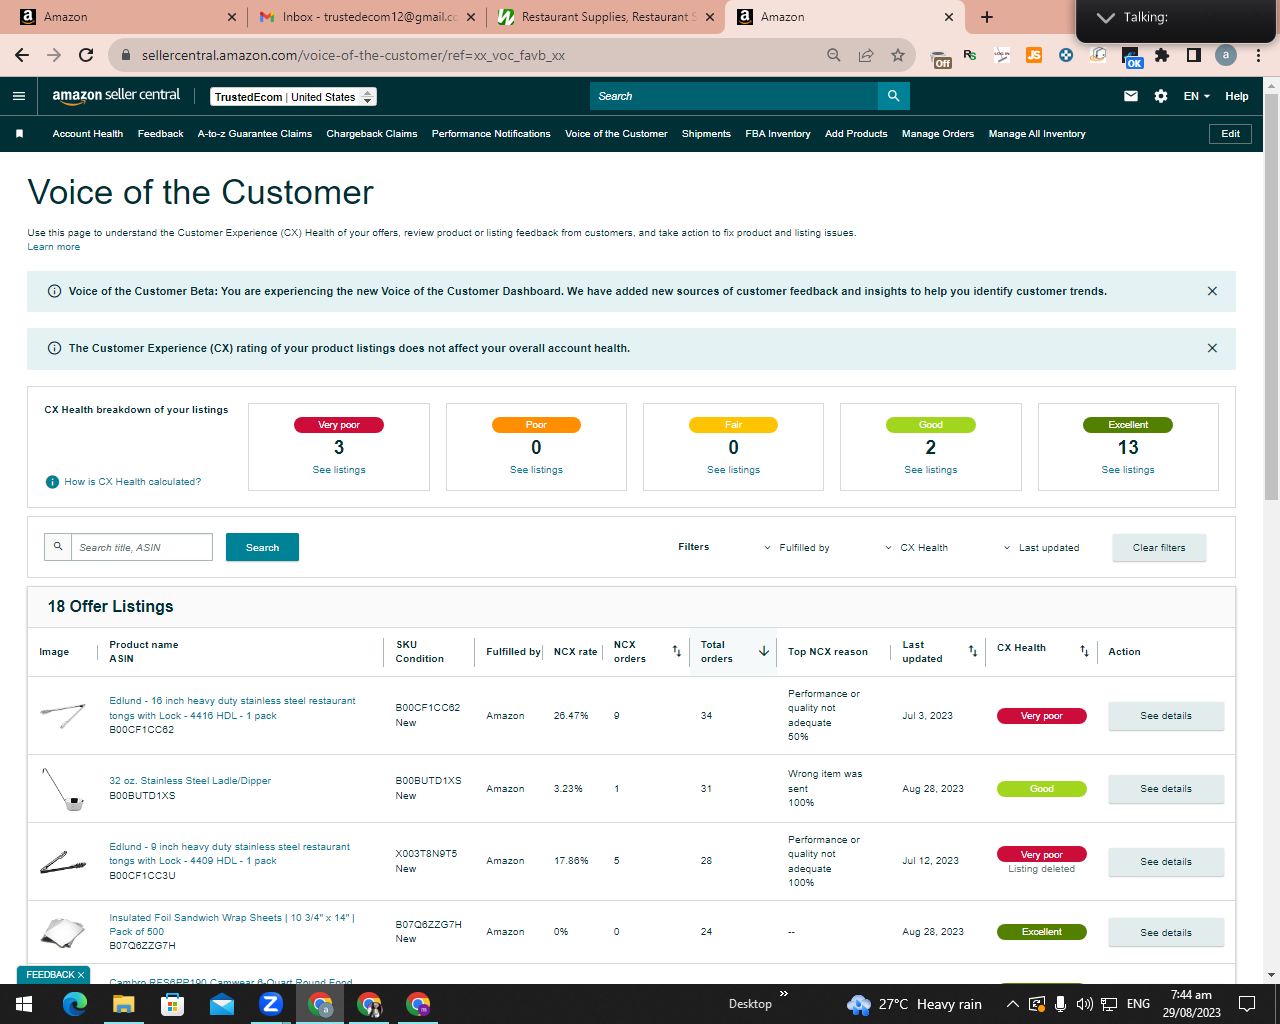Sort by CX Health column arrows
This screenshot has width=1280, height=1024.
(x=1084, y=651)
